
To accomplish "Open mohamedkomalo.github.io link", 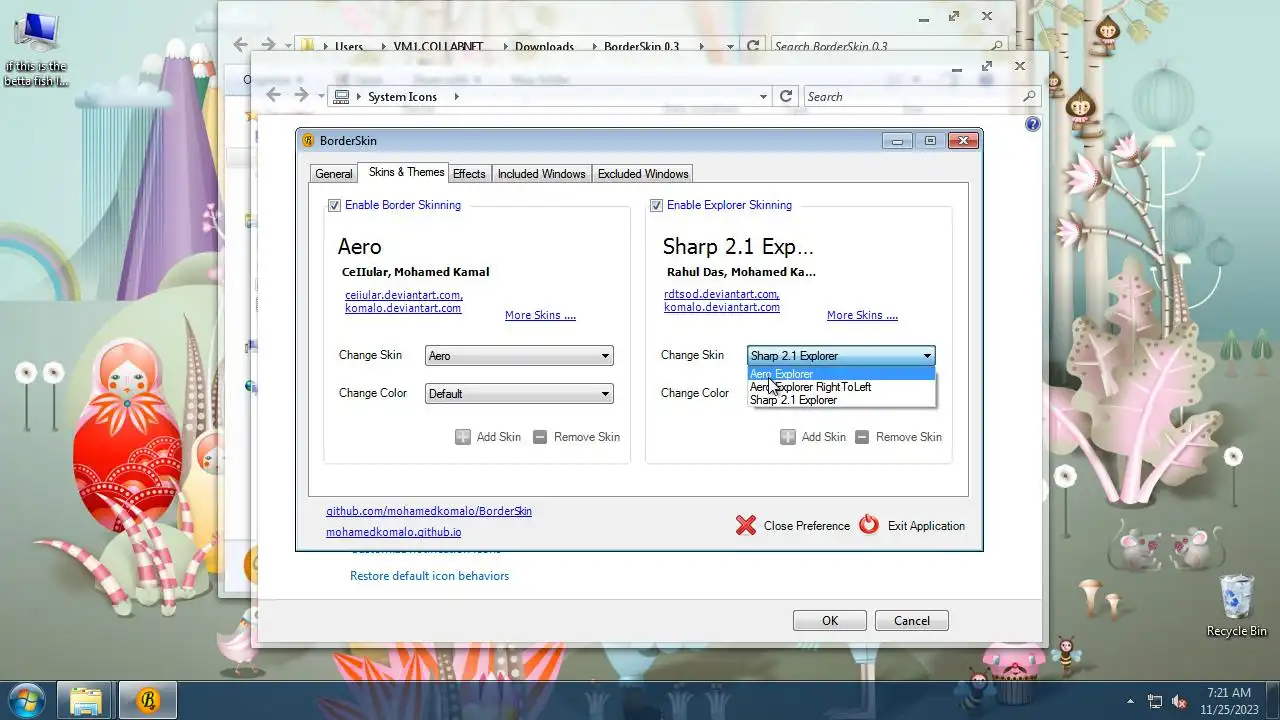I will click(x=394, y=533).
